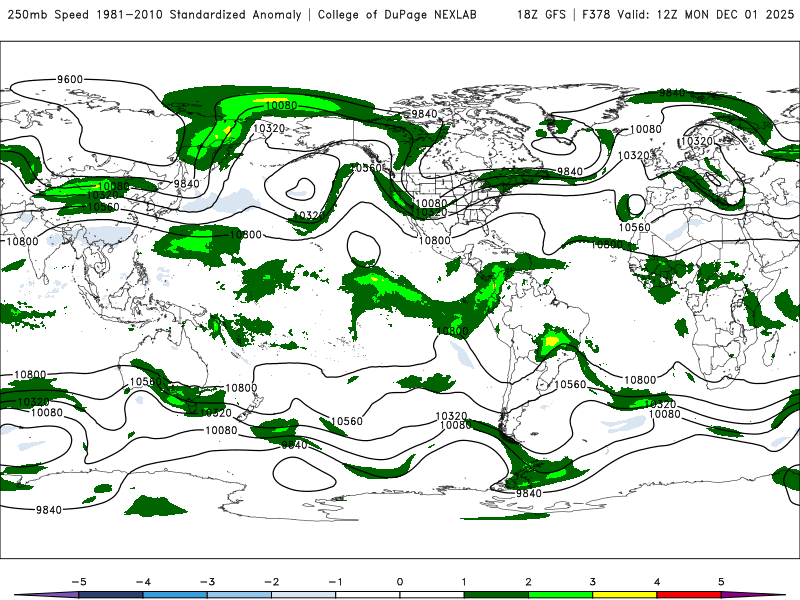The height and width of the screenshot is (600, 800).
Task: Click the yellow colorbar segment
Action: (624, 595)
